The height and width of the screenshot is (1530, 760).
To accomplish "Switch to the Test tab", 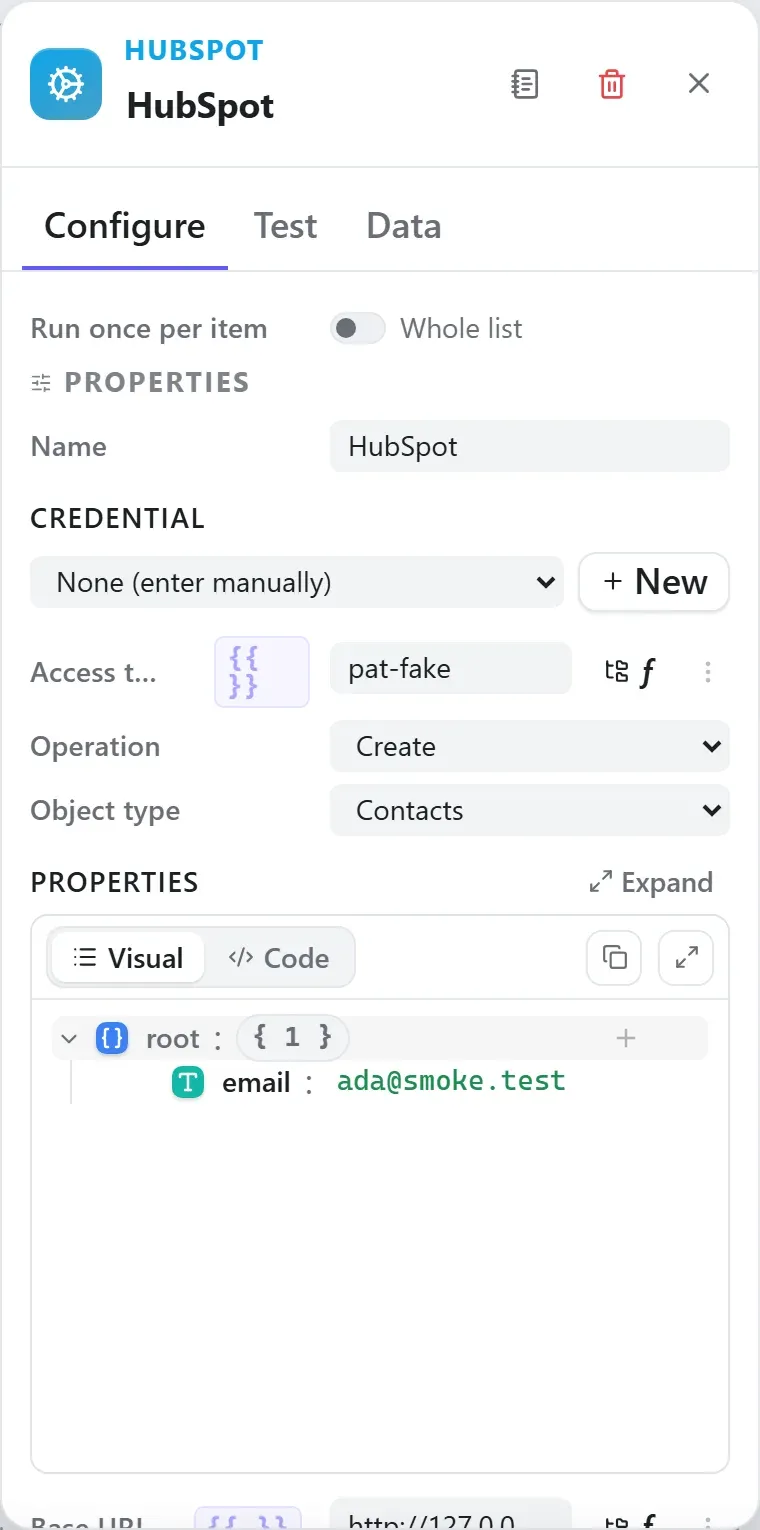I will point(285,226).
